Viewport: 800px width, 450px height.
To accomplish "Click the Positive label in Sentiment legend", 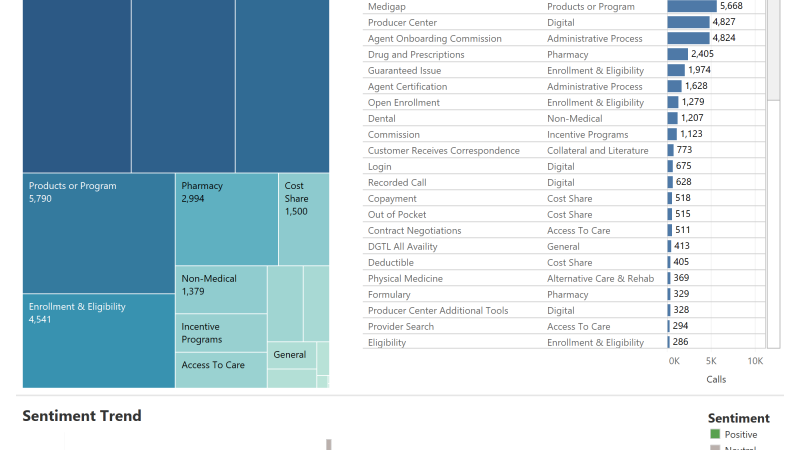I will coord(741,434).
